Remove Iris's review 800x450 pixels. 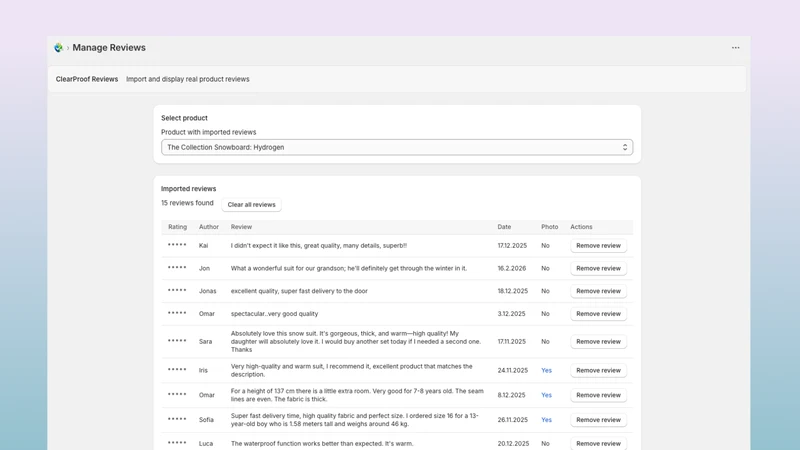[x=598, y=370]
